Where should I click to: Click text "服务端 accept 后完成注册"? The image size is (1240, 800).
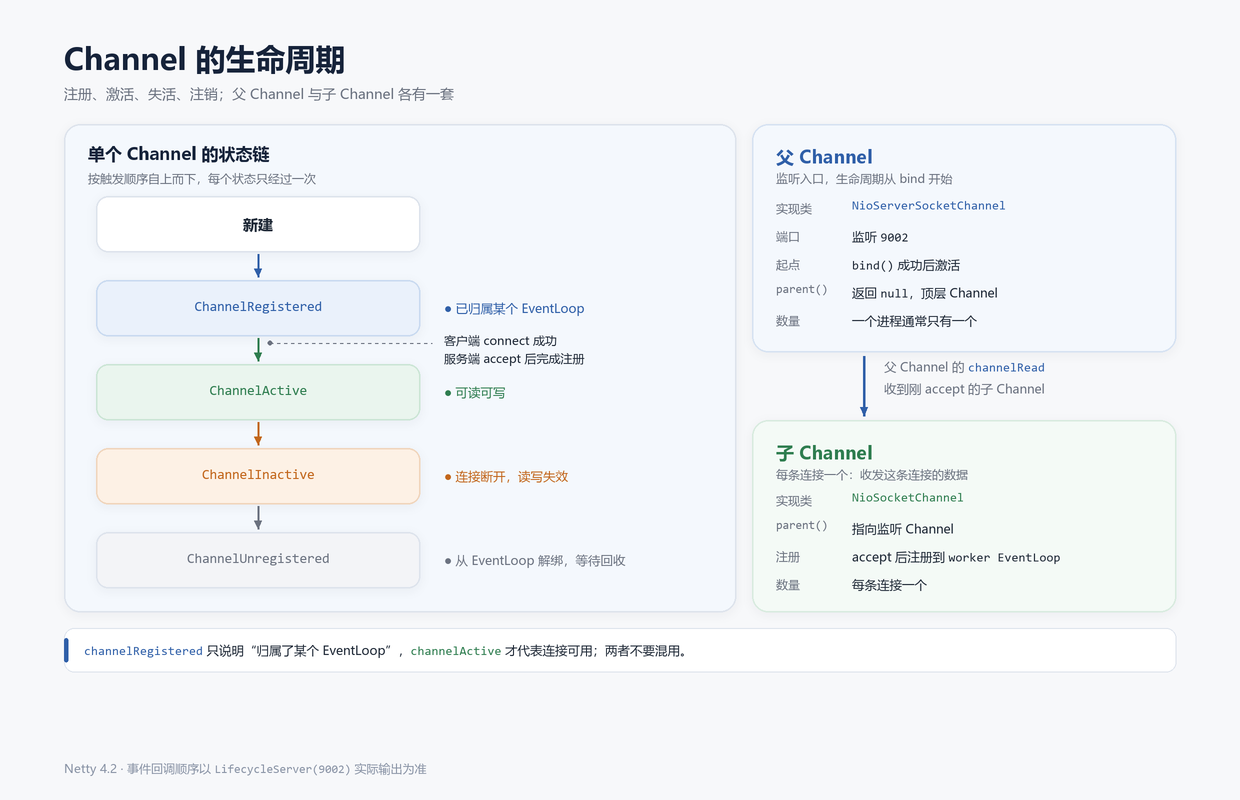[514, 359]
